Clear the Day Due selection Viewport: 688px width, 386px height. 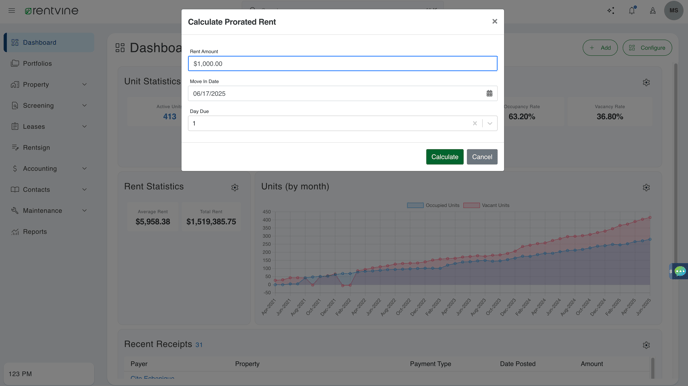[x=475, y=123]
